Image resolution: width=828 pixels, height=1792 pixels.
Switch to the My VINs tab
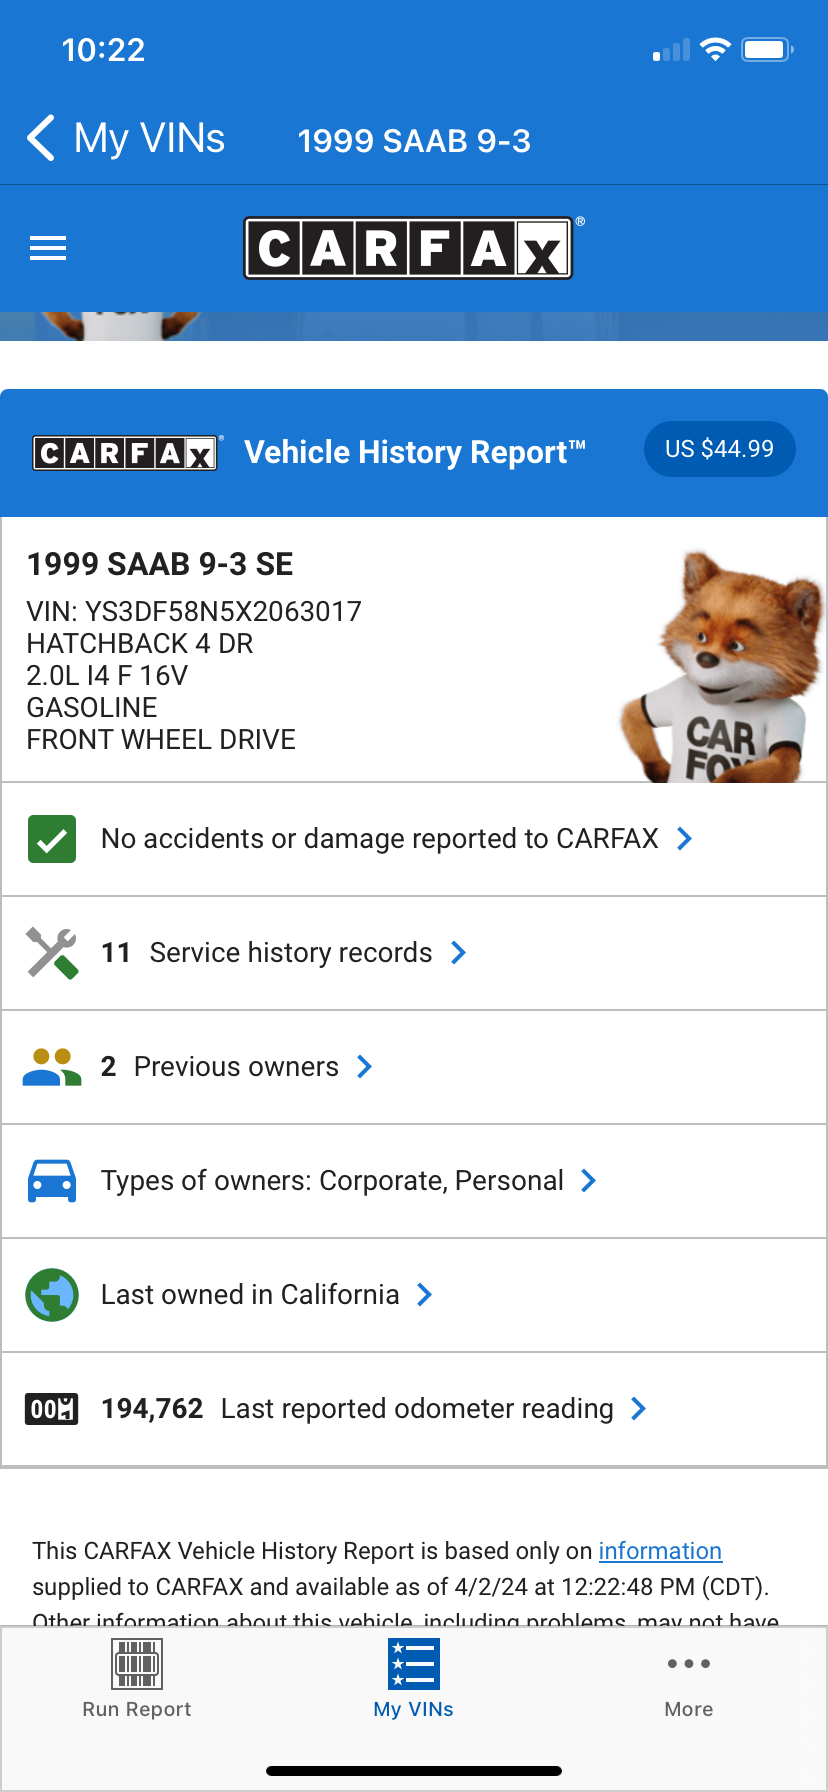coord(414,1680)
